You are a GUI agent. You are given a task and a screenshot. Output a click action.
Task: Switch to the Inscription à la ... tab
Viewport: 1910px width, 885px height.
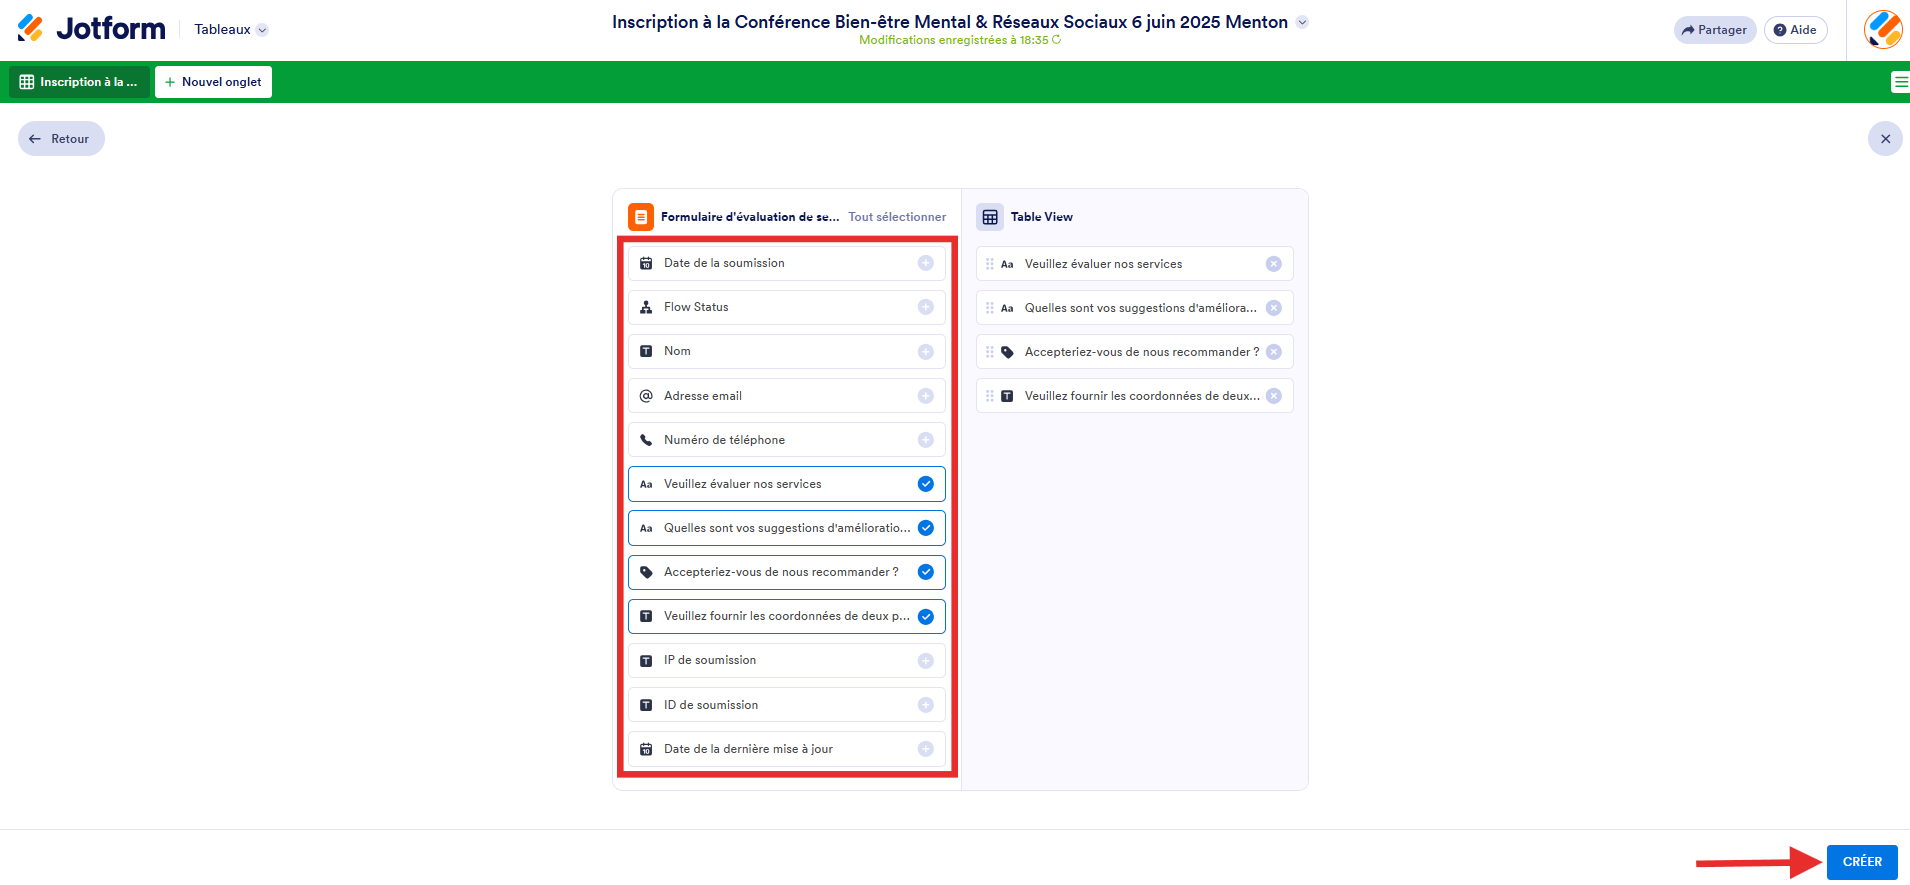pyautogui.click(x=80, y=82)
